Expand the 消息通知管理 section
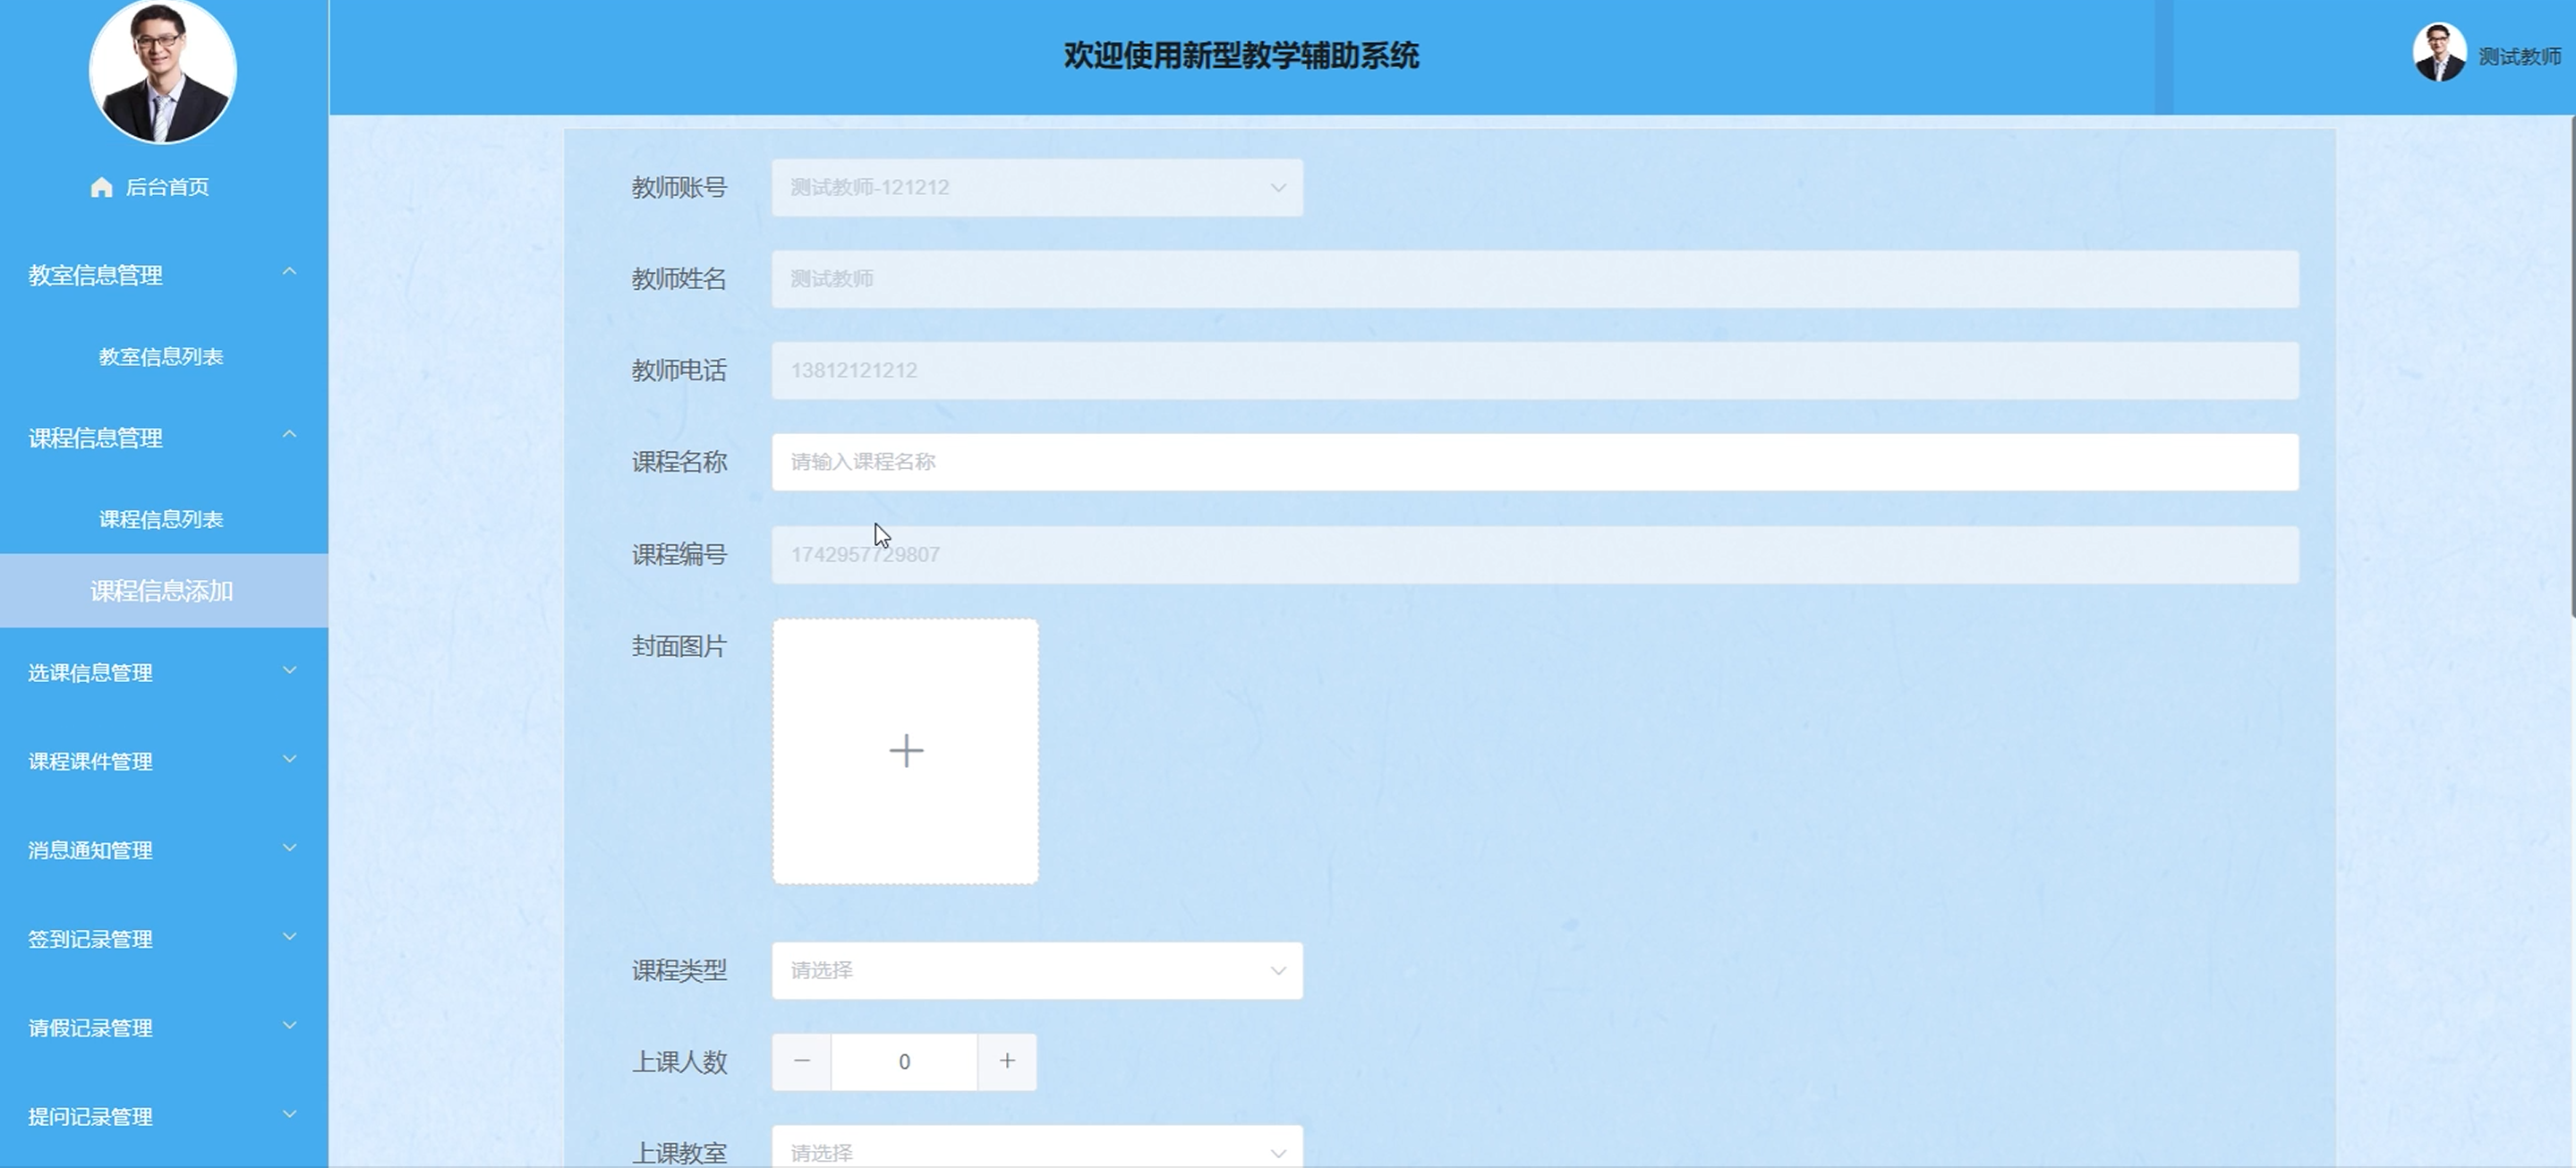This screenshot has width=2576, height=1168. [160, 850]
